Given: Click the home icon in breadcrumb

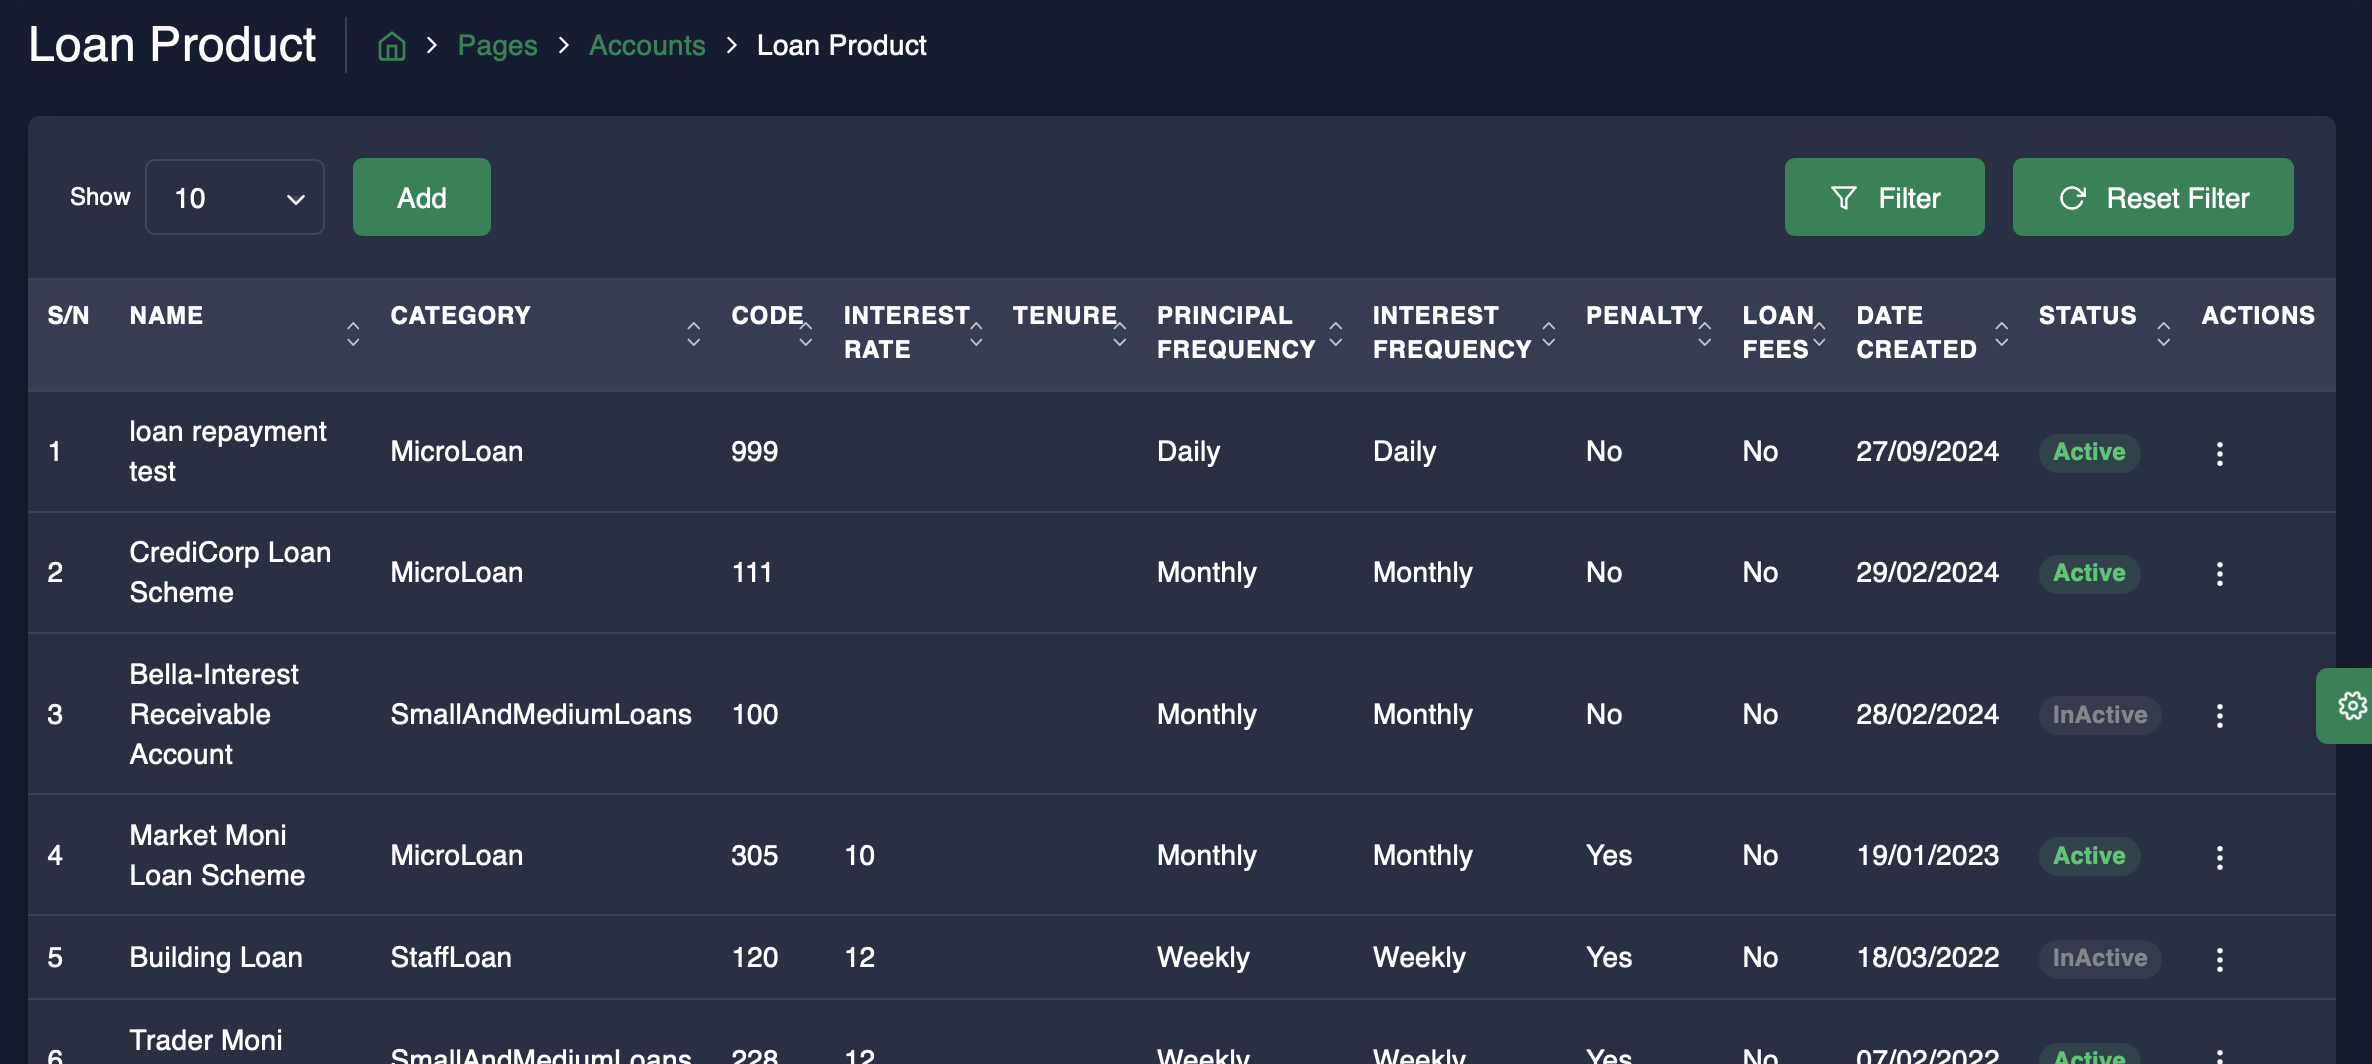Looking at the screenshot, I should (x=391, y=46).
